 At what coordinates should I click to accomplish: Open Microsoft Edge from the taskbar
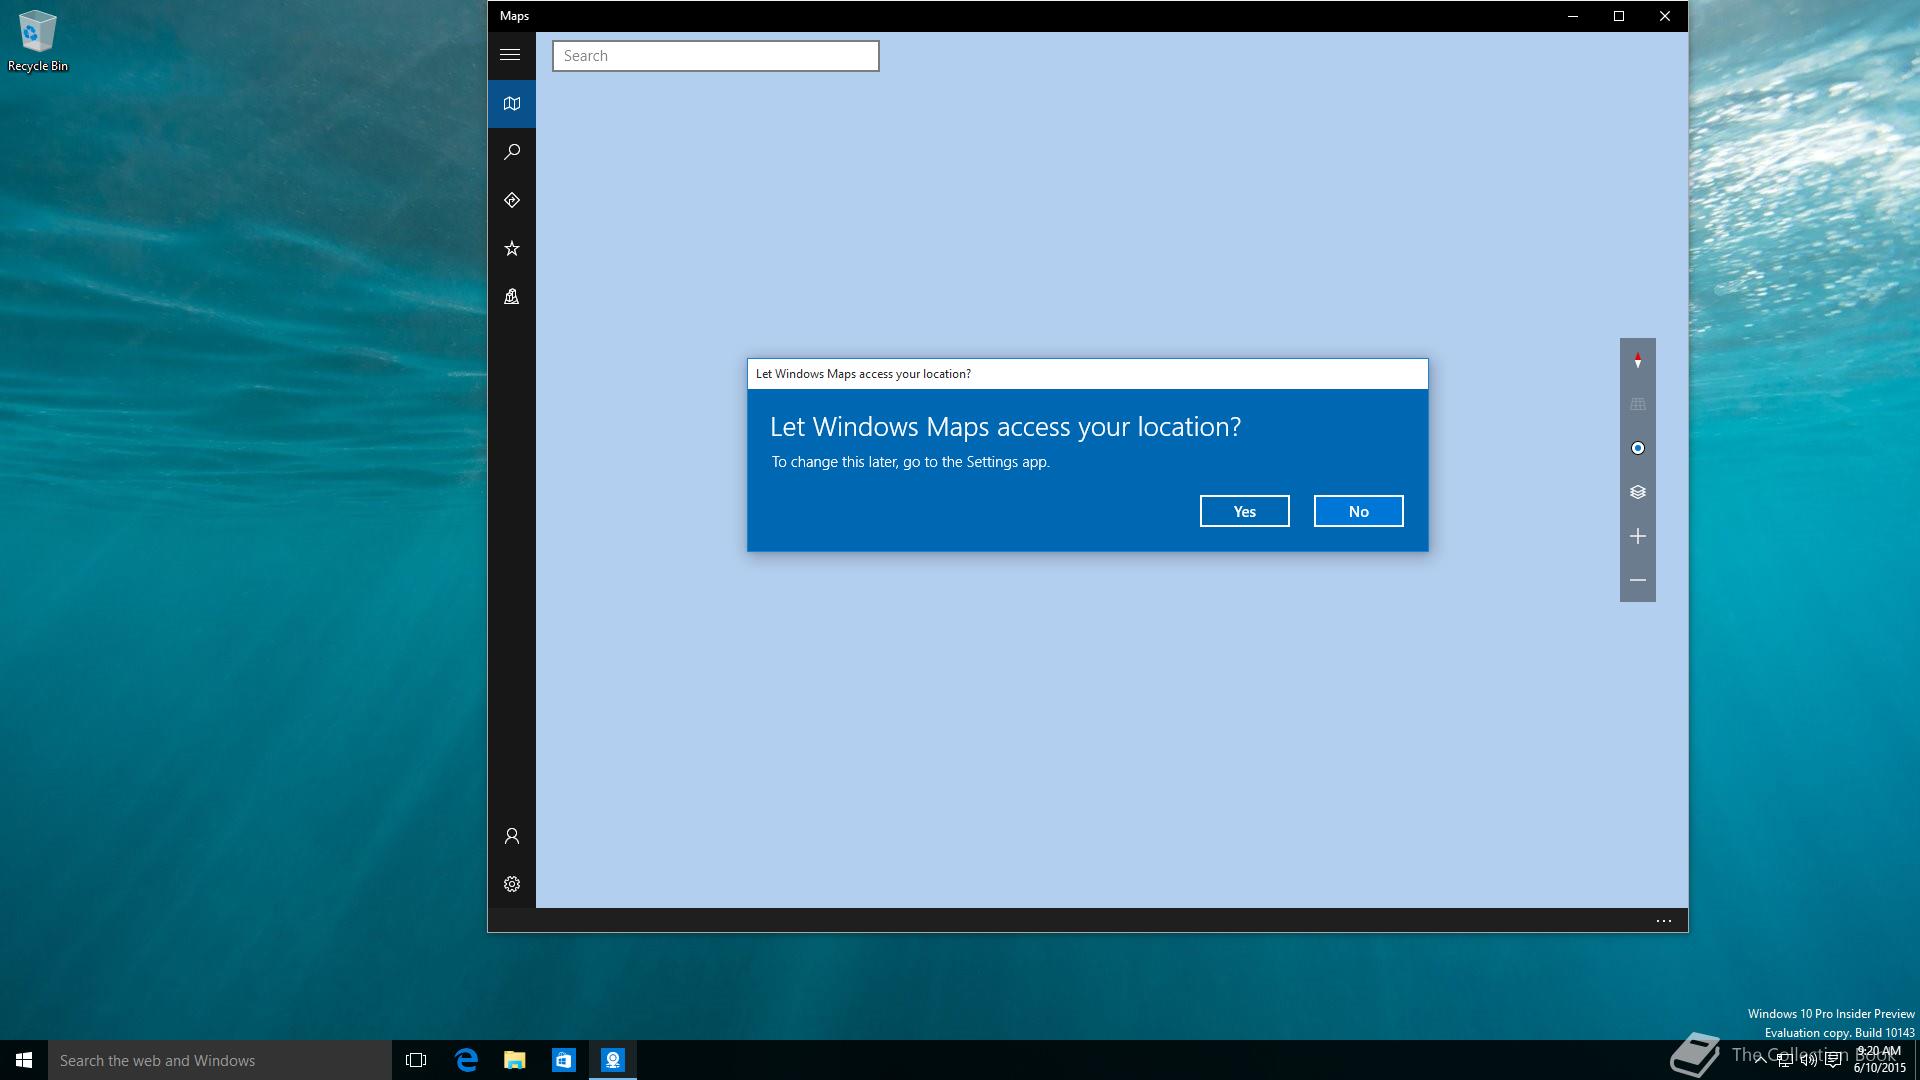point(466,1060)
